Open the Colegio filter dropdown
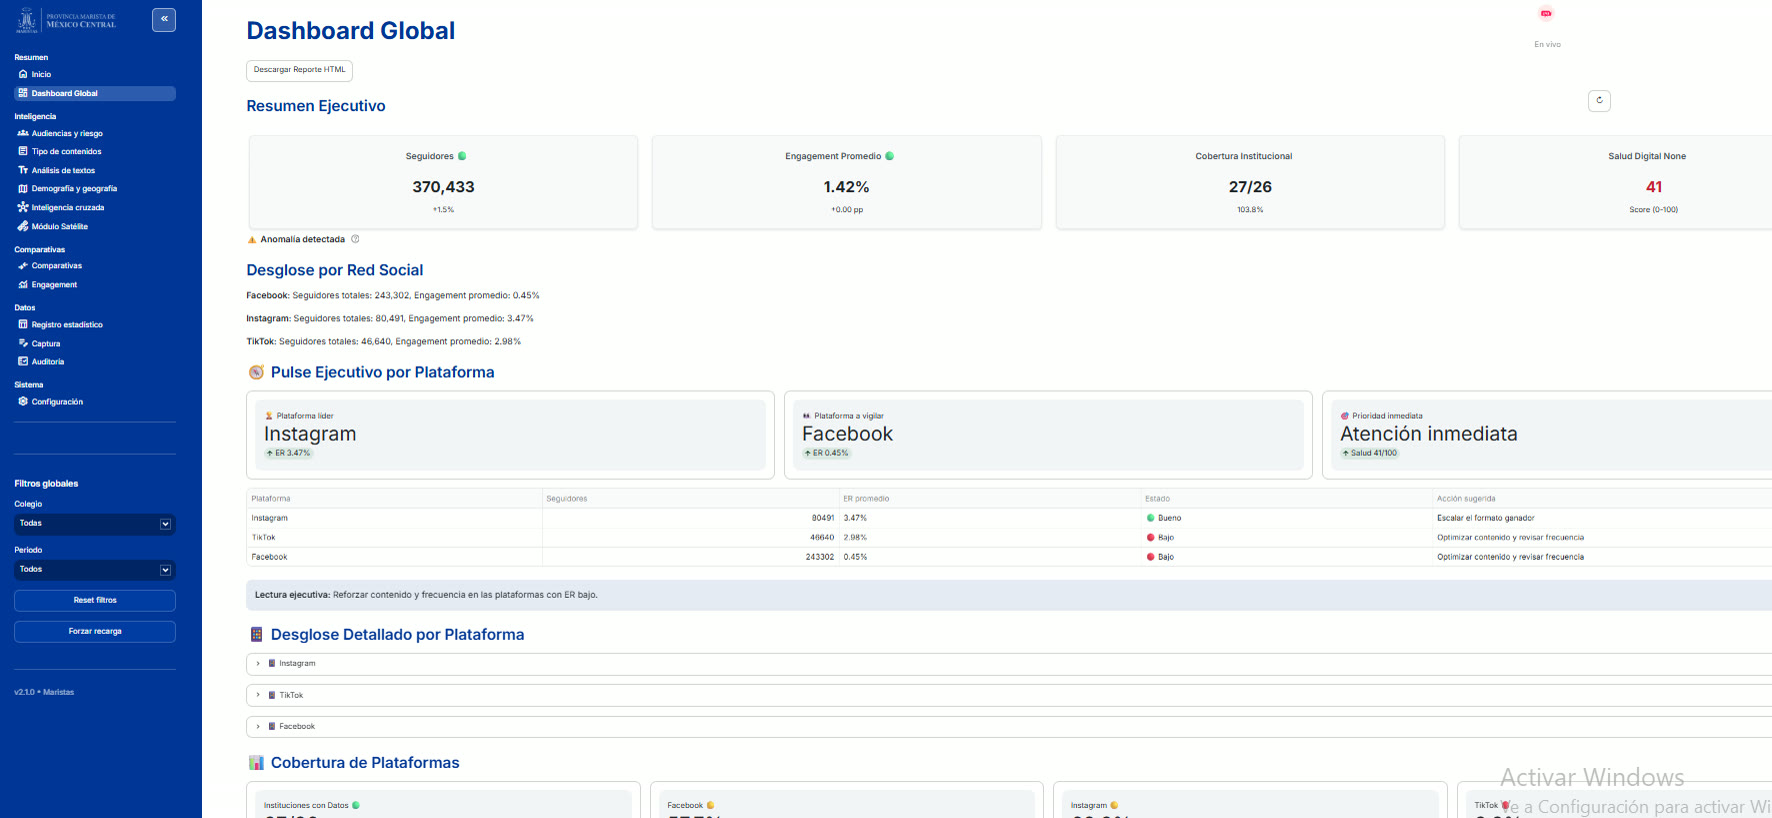 point(95,524)
